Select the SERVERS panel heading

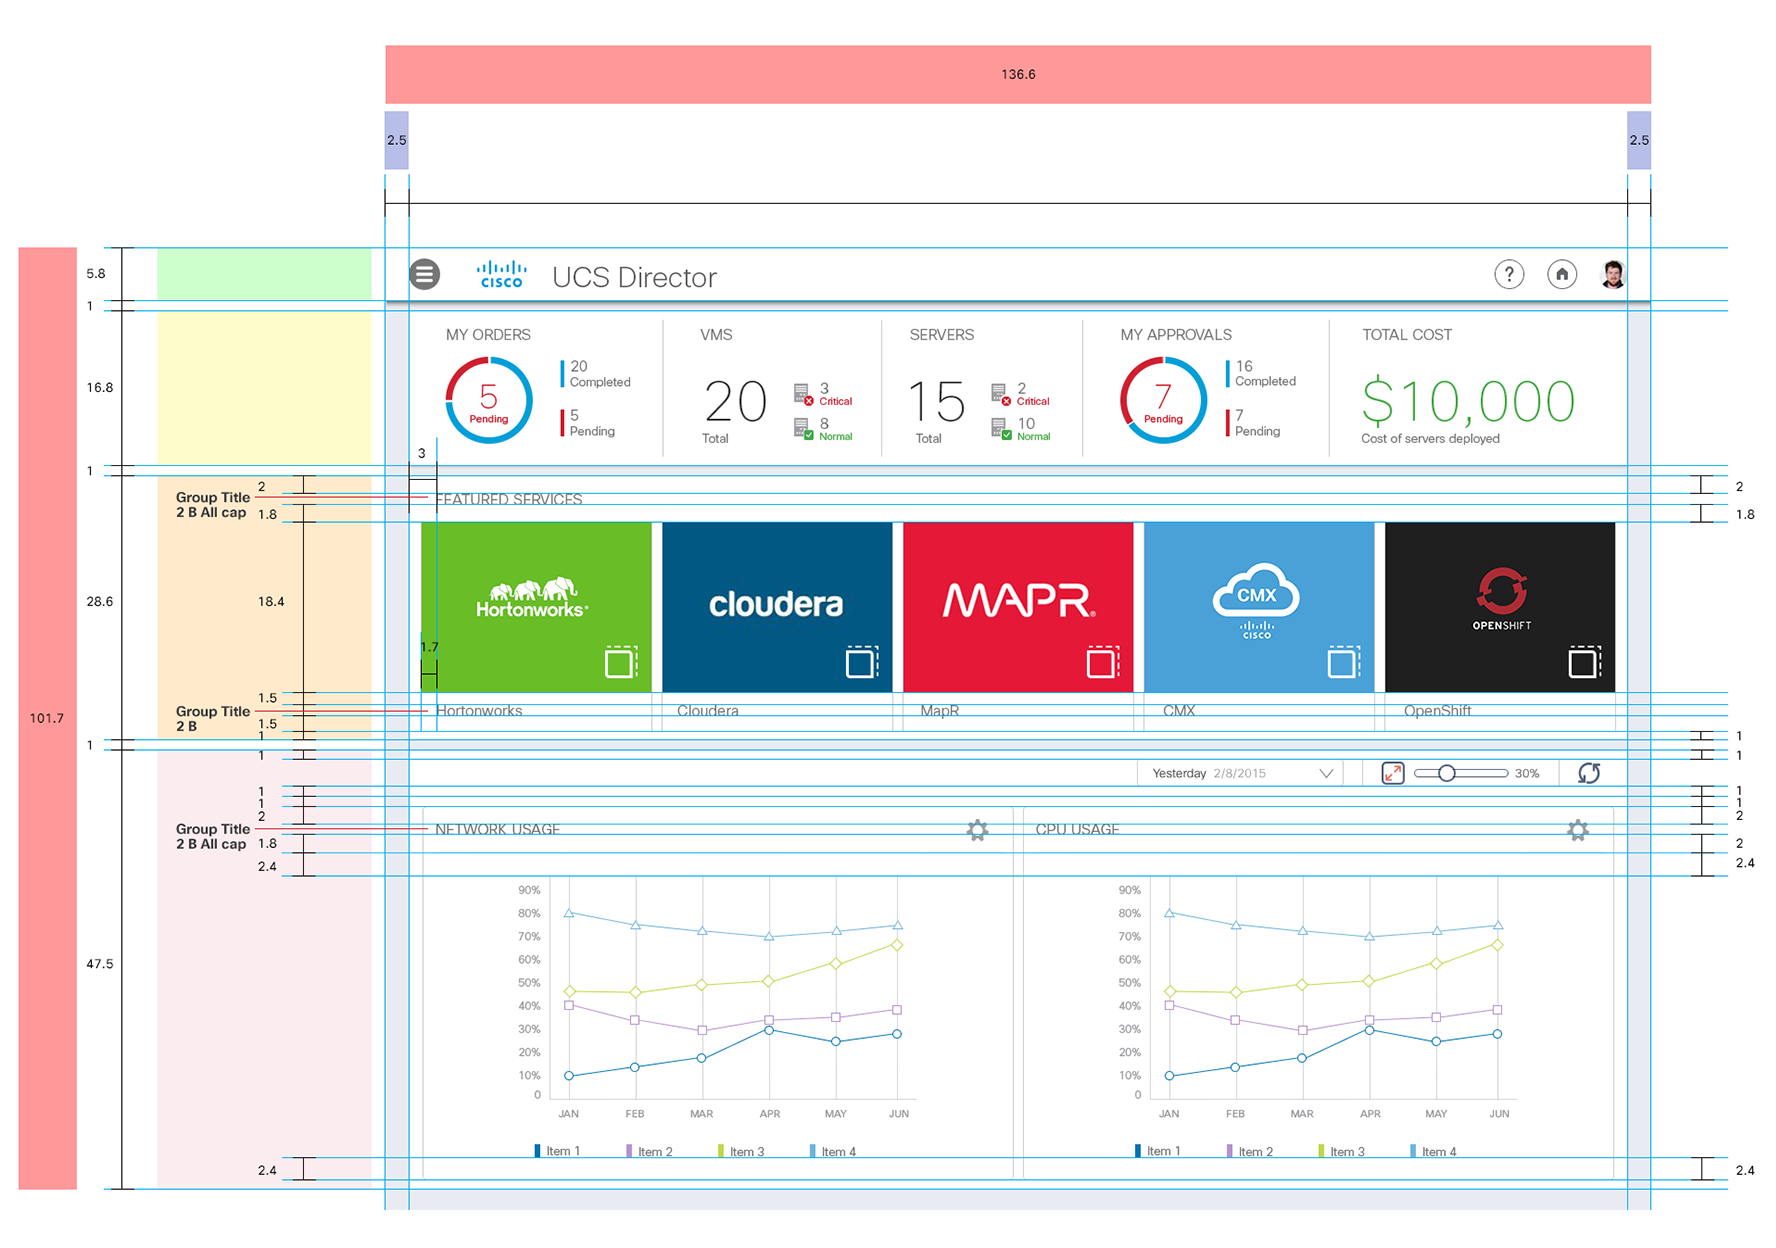(941, 335)
